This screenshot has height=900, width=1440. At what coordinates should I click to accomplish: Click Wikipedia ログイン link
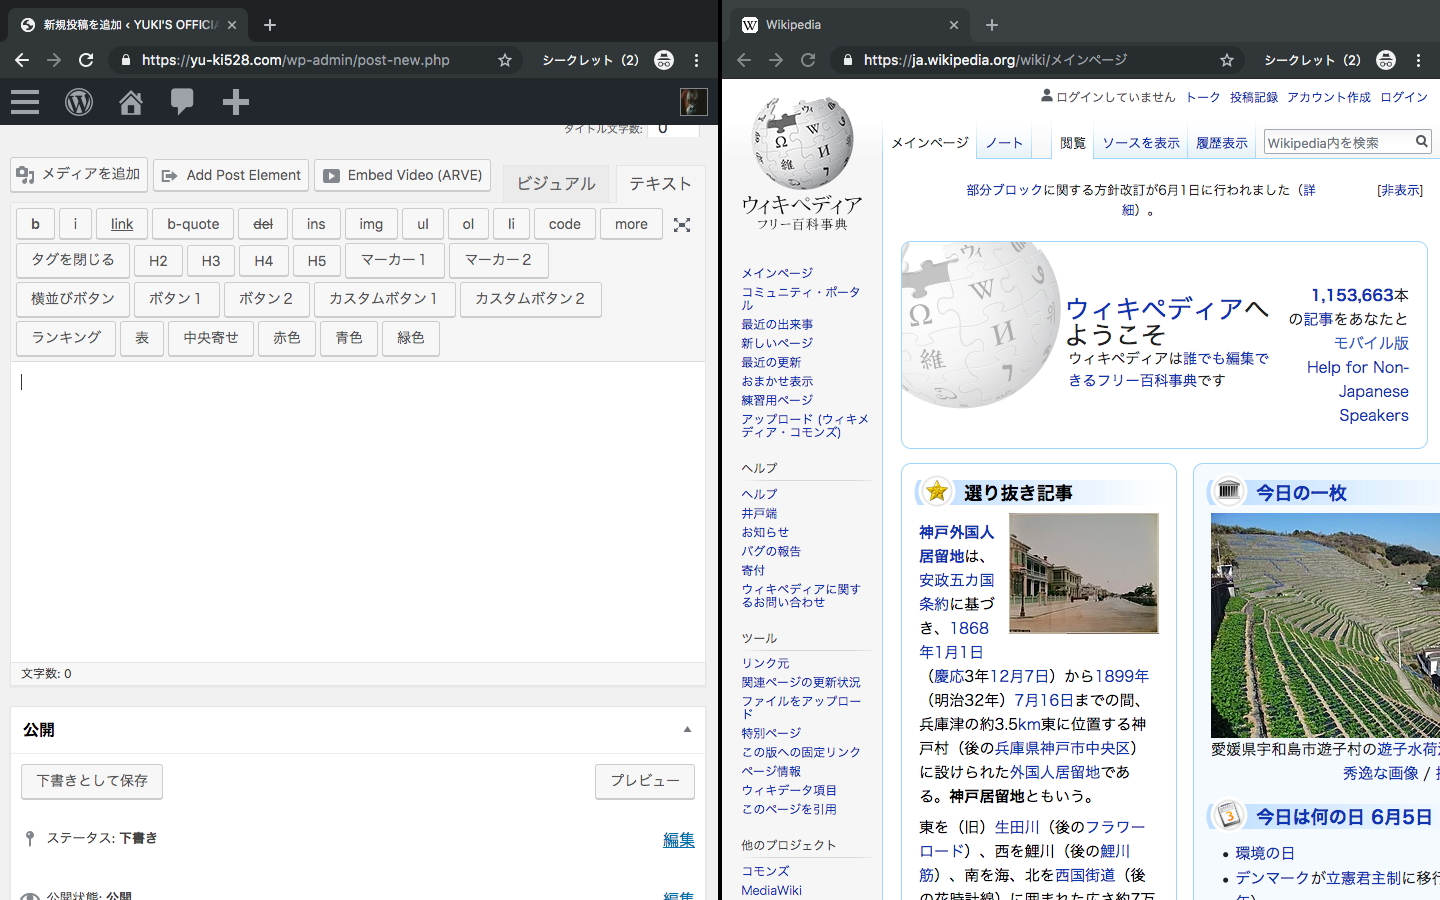click(x=1404, y=97)
